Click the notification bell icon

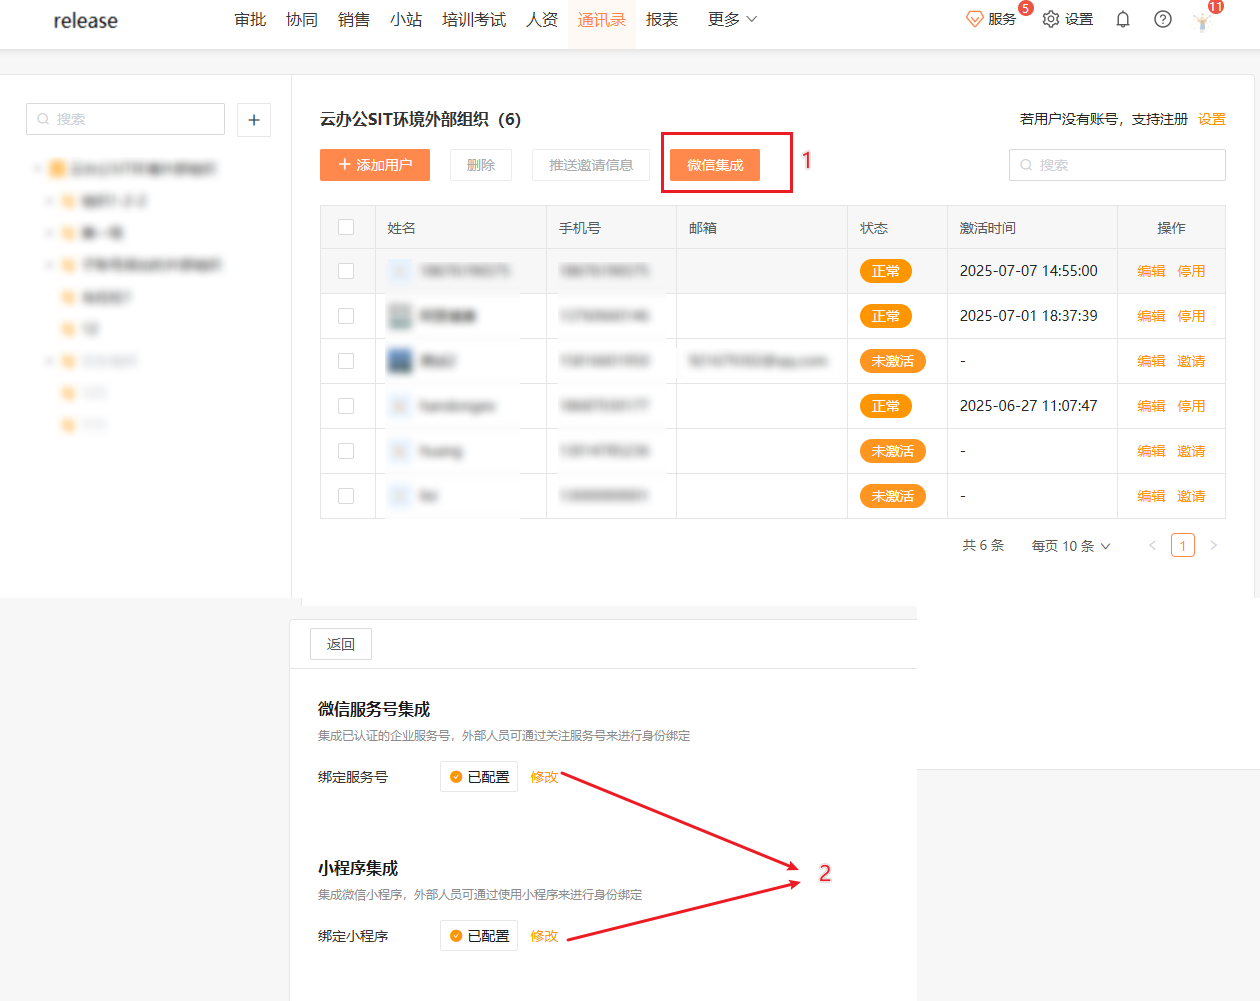coord(1123,20)
